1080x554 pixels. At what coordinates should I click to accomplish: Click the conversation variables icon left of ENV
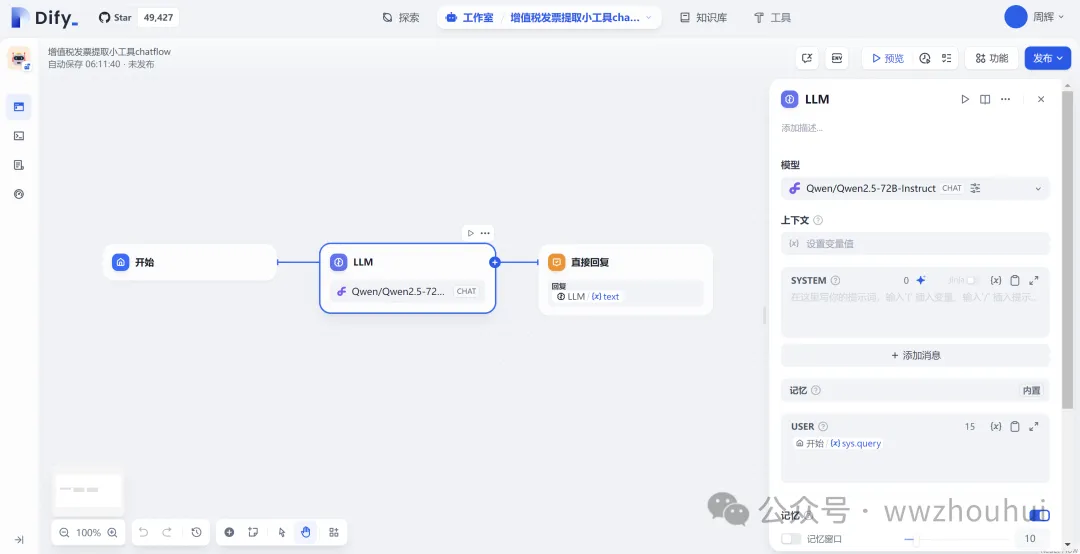(x=807, y=59)
